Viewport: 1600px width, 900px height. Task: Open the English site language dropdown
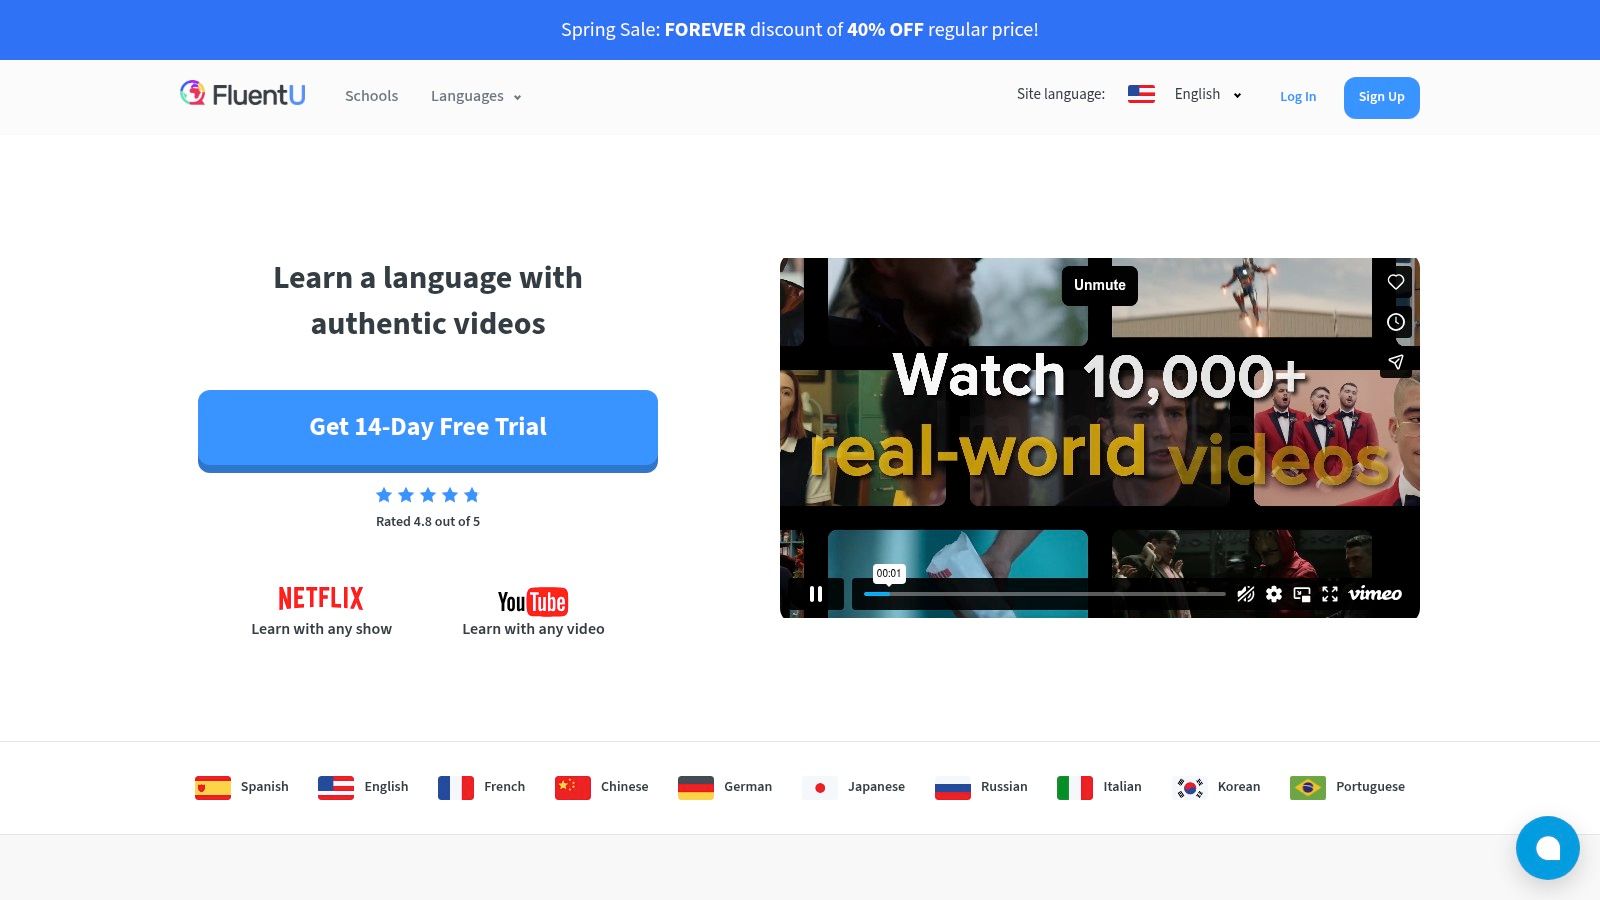(1208, 94)
